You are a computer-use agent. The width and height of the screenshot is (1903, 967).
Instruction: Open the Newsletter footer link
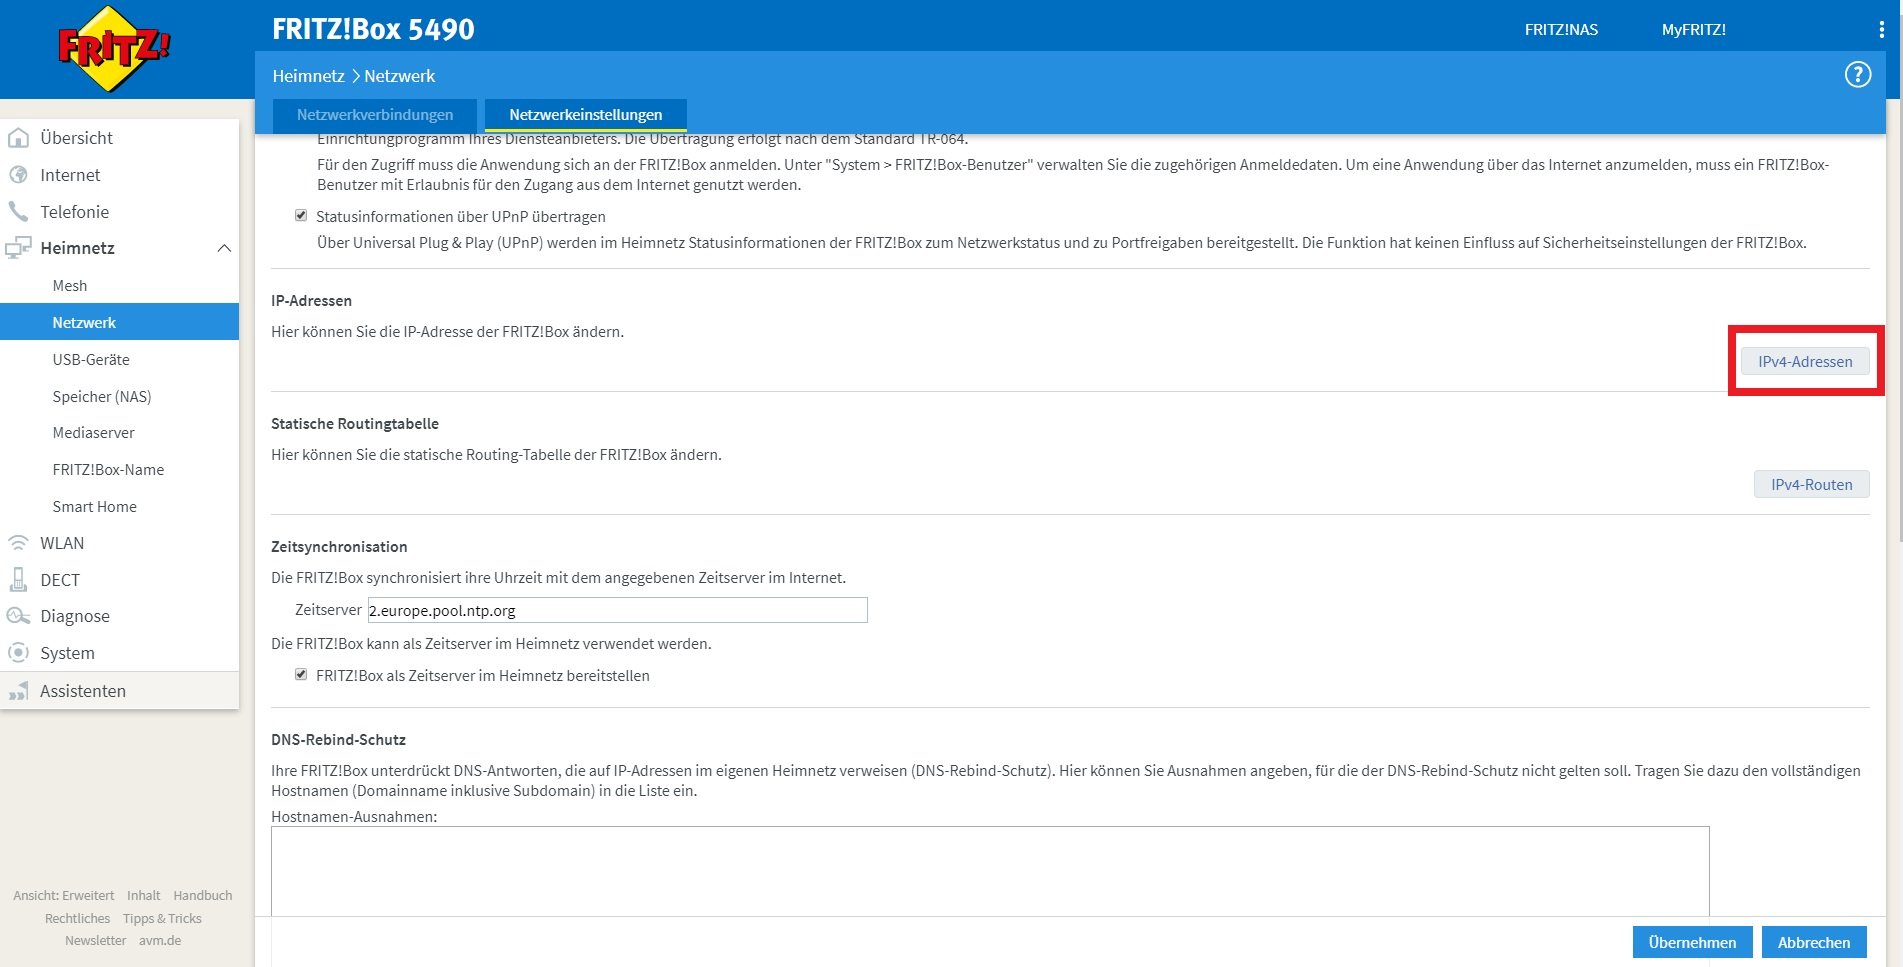(x=95, y=940)
